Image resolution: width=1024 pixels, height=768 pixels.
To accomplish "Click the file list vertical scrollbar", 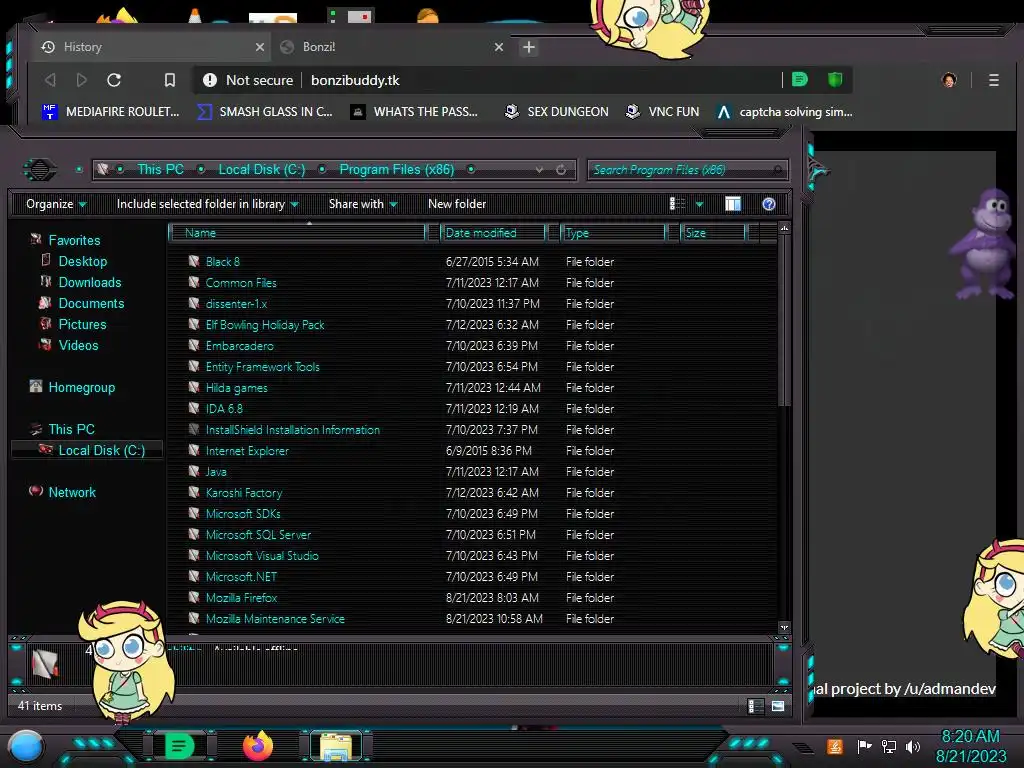I will click(784, 321).
